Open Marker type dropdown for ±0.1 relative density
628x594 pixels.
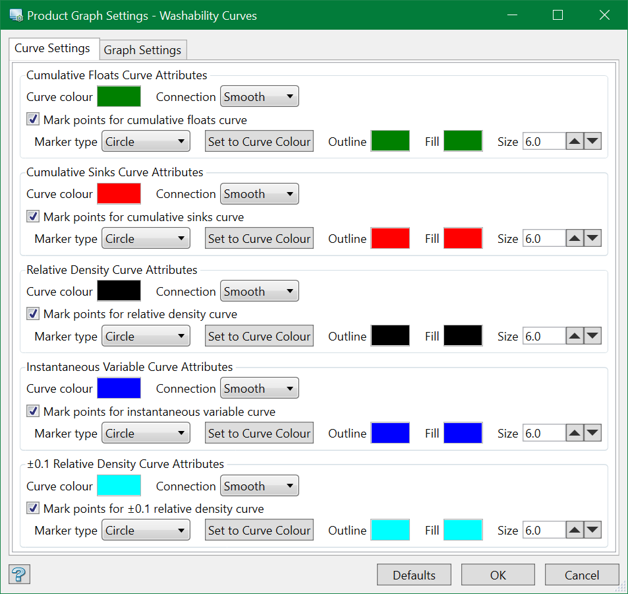(x=146, y=530)
